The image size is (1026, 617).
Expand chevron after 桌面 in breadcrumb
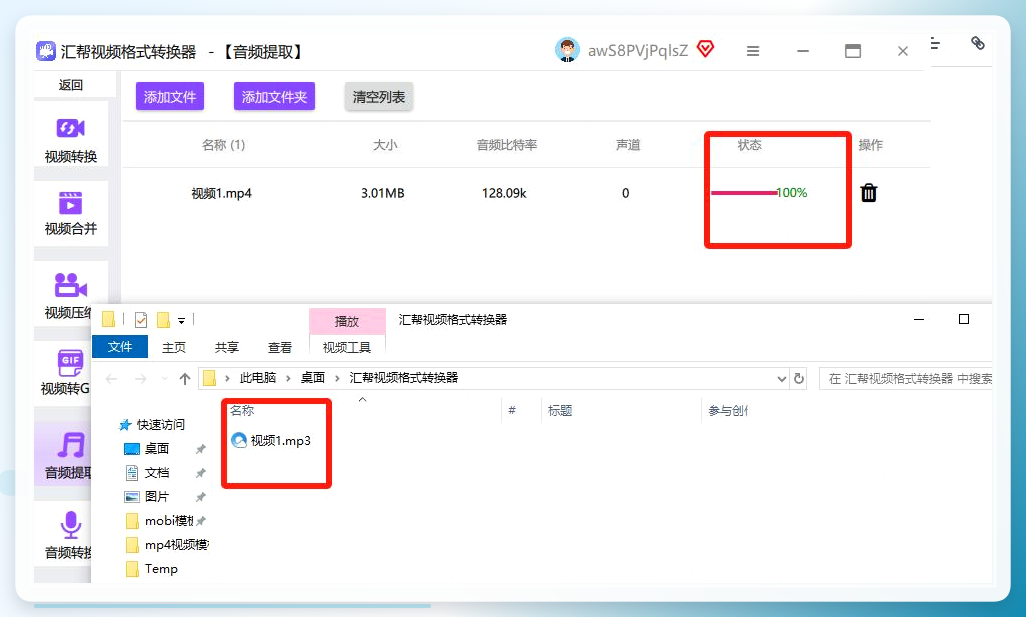pyautogui.click(x=337, y=378)
